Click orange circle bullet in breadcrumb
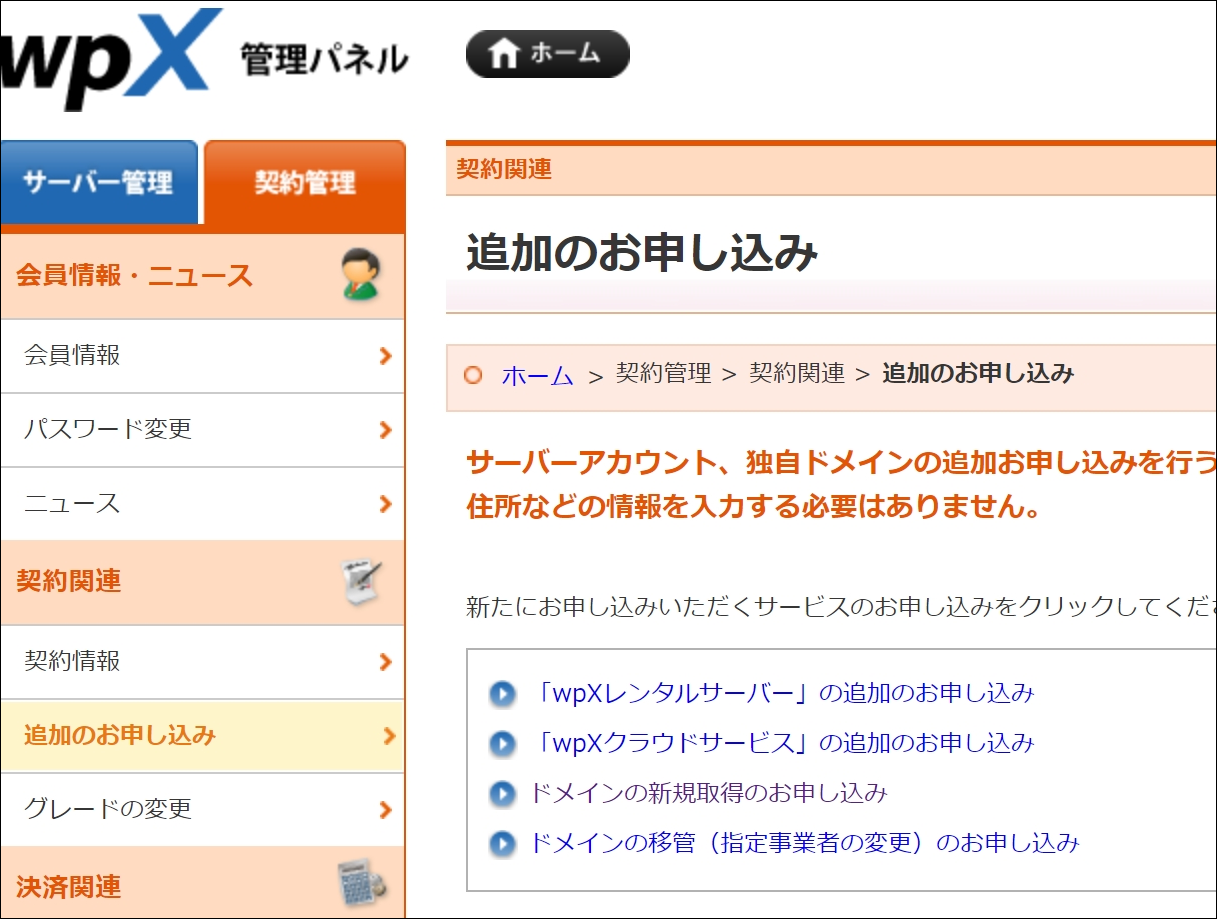The image size is (1217, 919). pyautogui.click(x=473, y=375)
